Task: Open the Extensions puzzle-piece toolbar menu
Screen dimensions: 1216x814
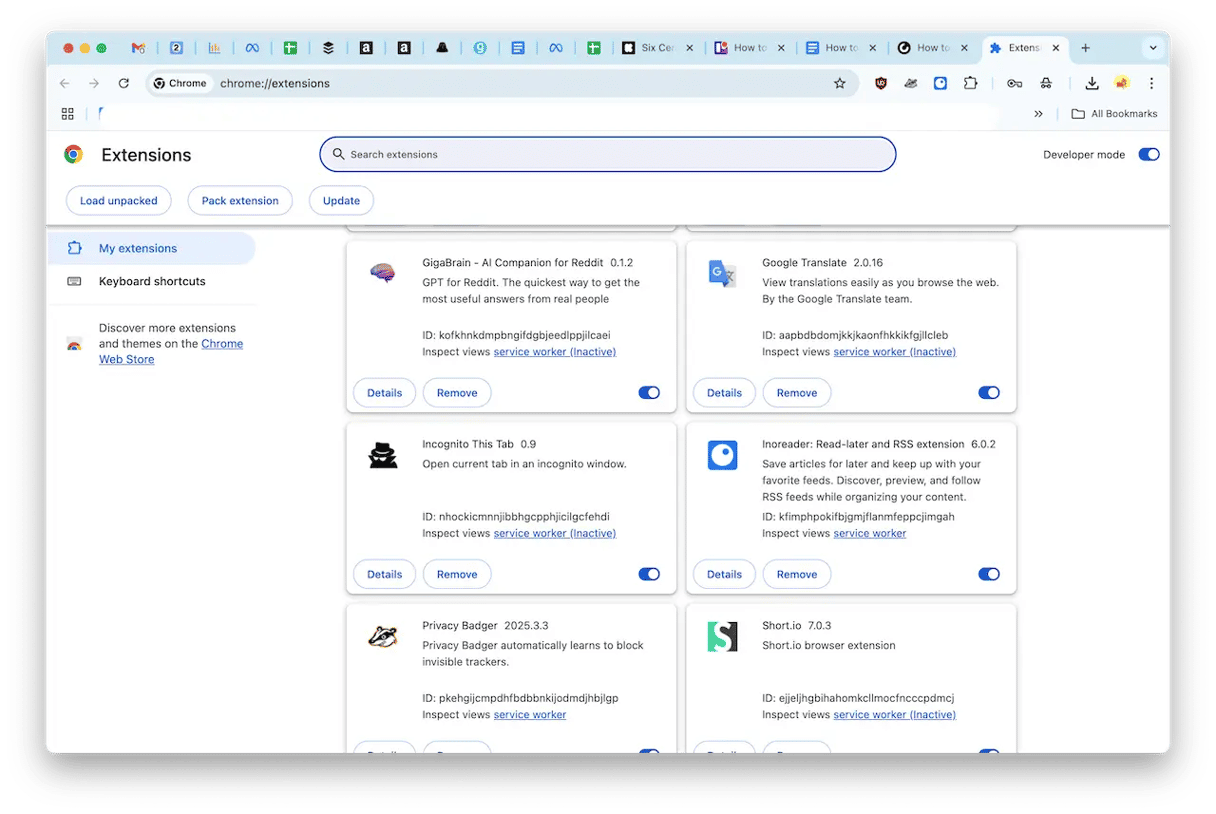Action: tap(970, 84)
